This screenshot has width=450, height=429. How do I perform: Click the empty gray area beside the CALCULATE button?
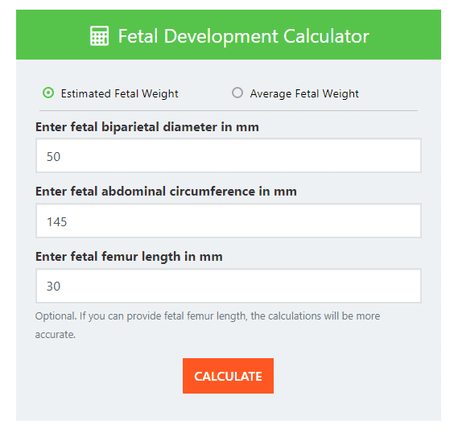click(350, 376)
